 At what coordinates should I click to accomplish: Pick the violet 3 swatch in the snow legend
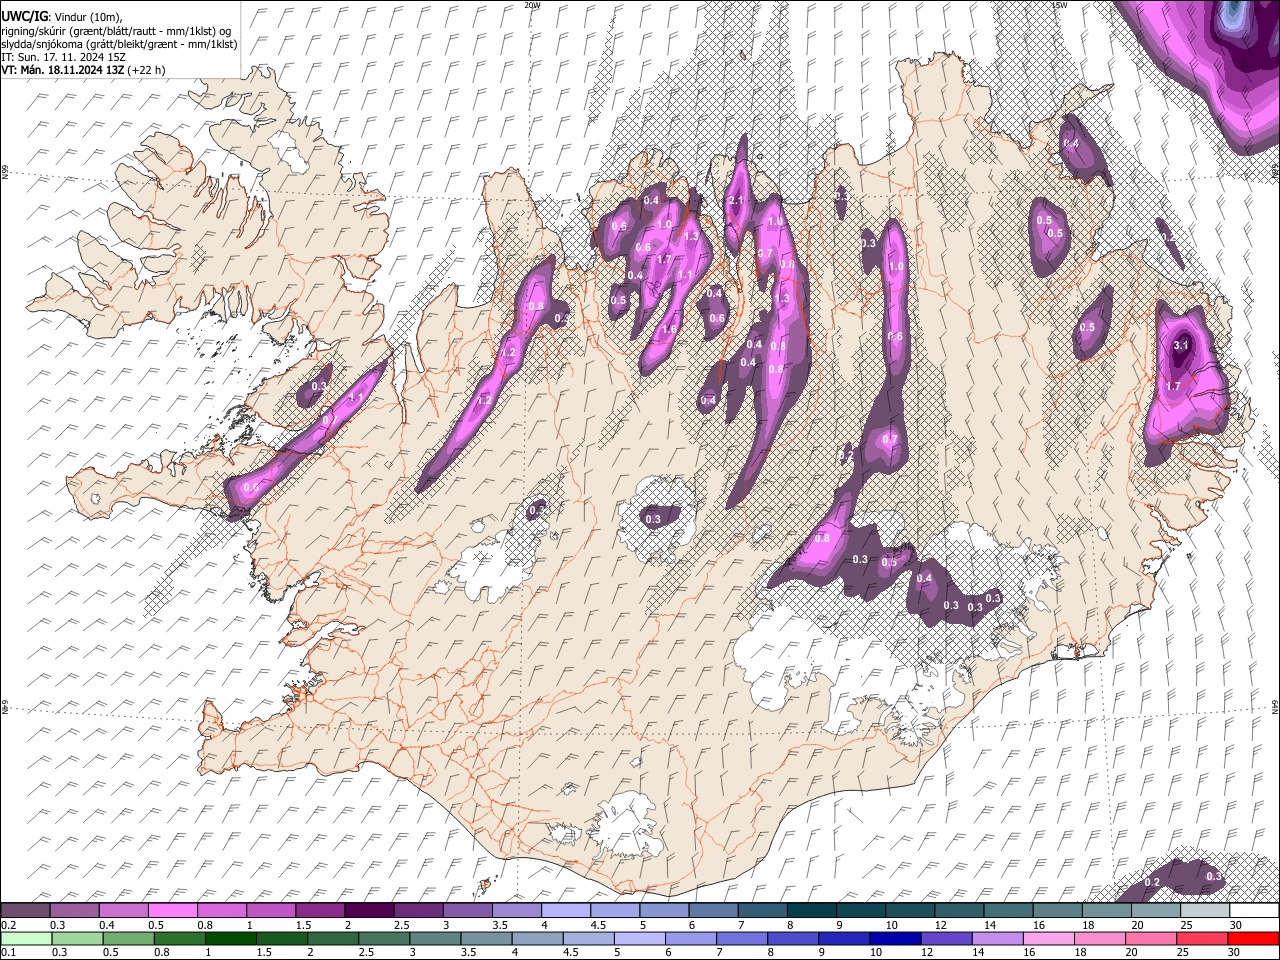point(466,910)
